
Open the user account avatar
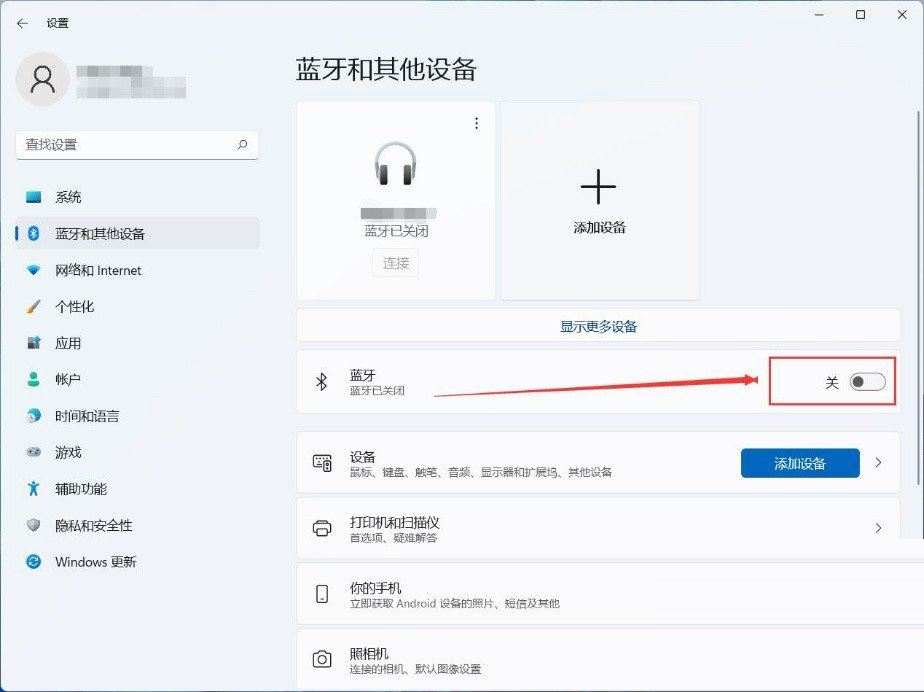[x=43, y=80]
